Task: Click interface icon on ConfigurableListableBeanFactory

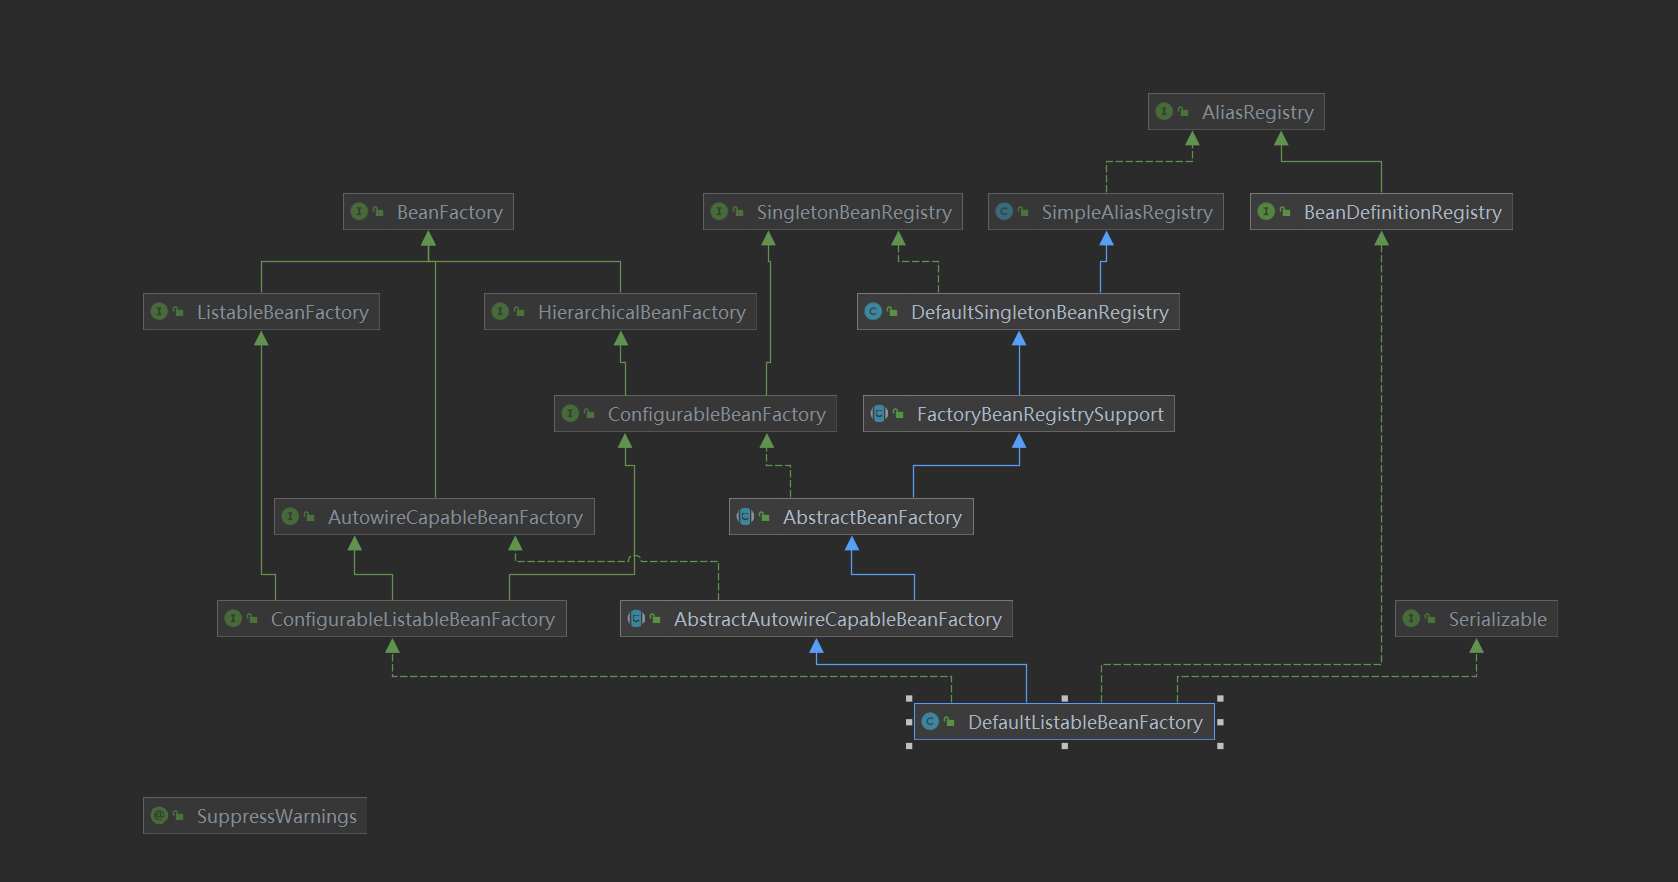Action: click(x=233, y=618)
